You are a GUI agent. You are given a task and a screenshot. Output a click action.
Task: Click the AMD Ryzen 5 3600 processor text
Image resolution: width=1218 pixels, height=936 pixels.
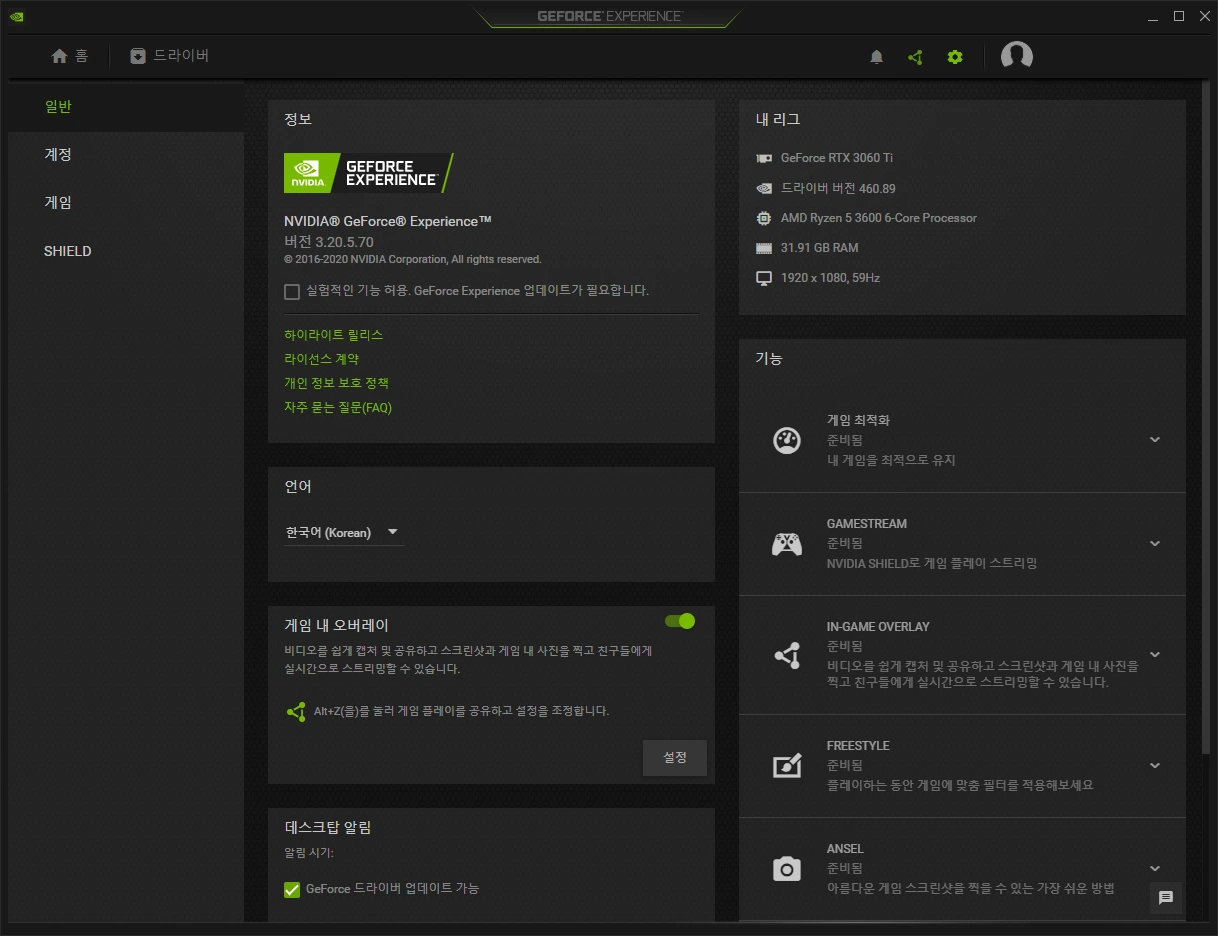click(x=879, y=218)
